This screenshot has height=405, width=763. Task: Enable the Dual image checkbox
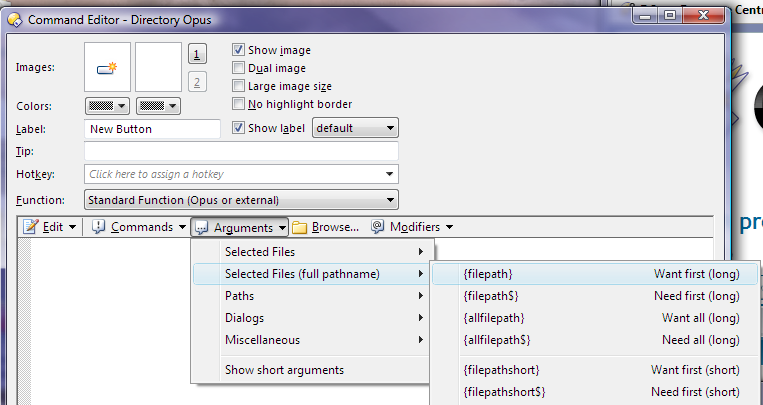click(239, 68)
